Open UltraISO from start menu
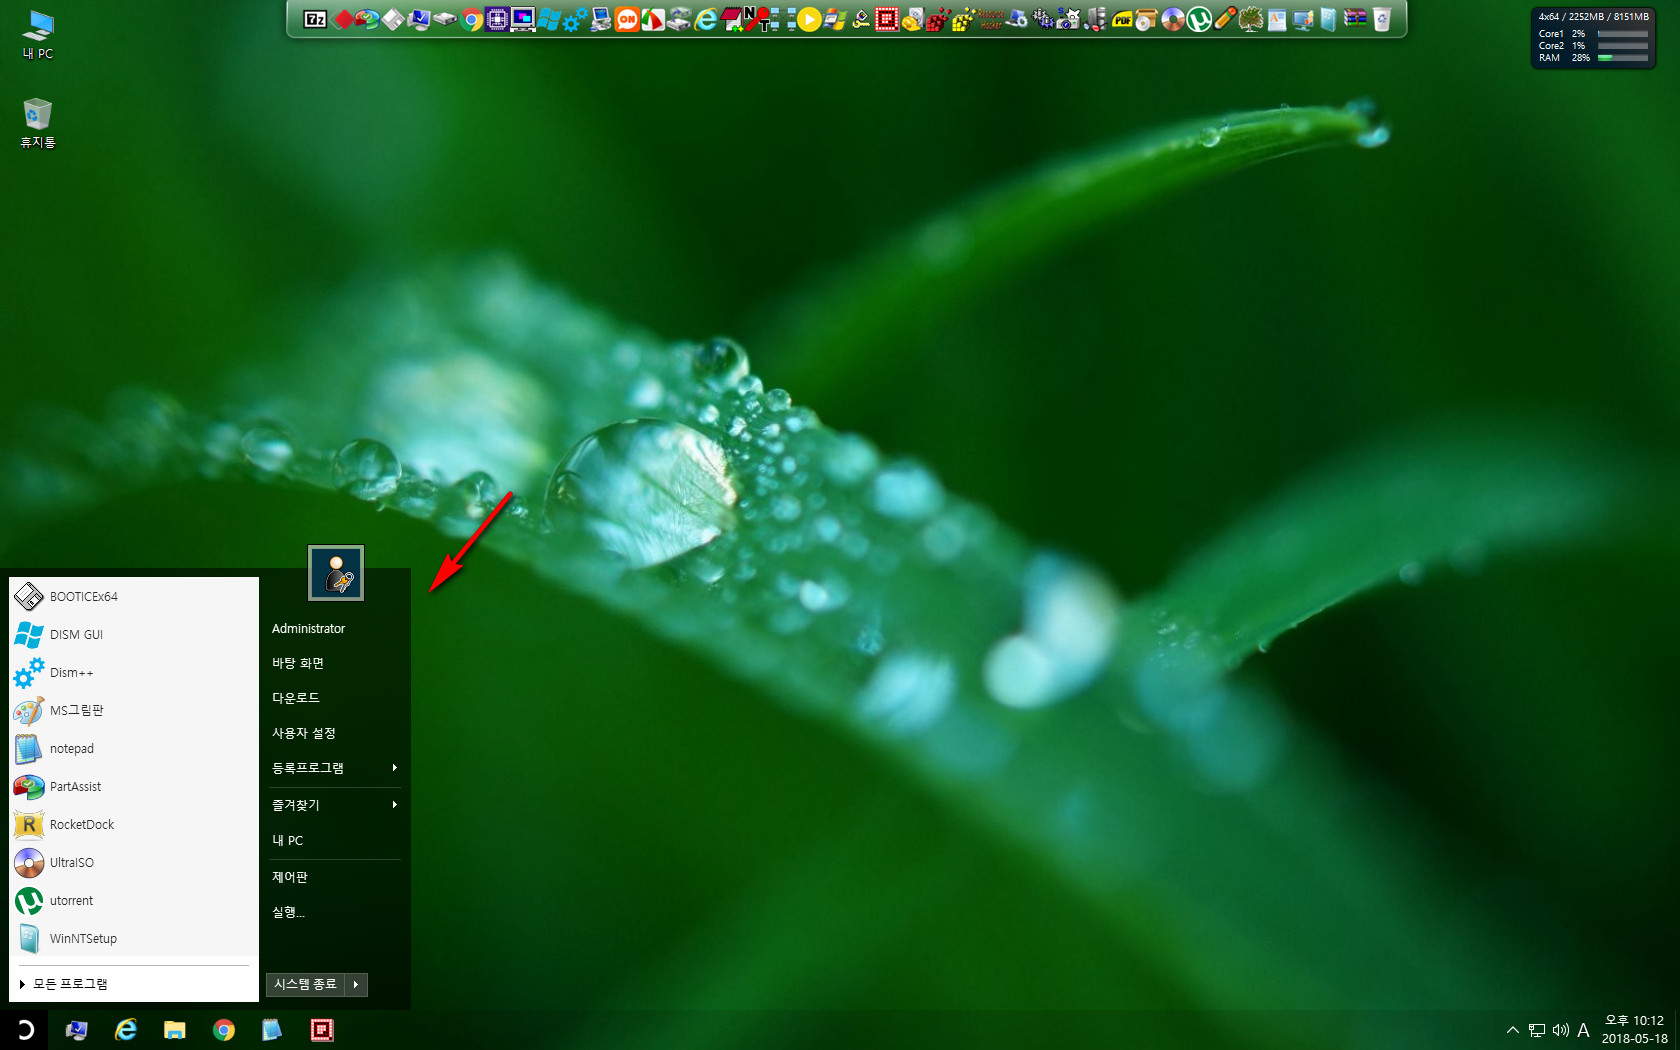 coord(133,863)
